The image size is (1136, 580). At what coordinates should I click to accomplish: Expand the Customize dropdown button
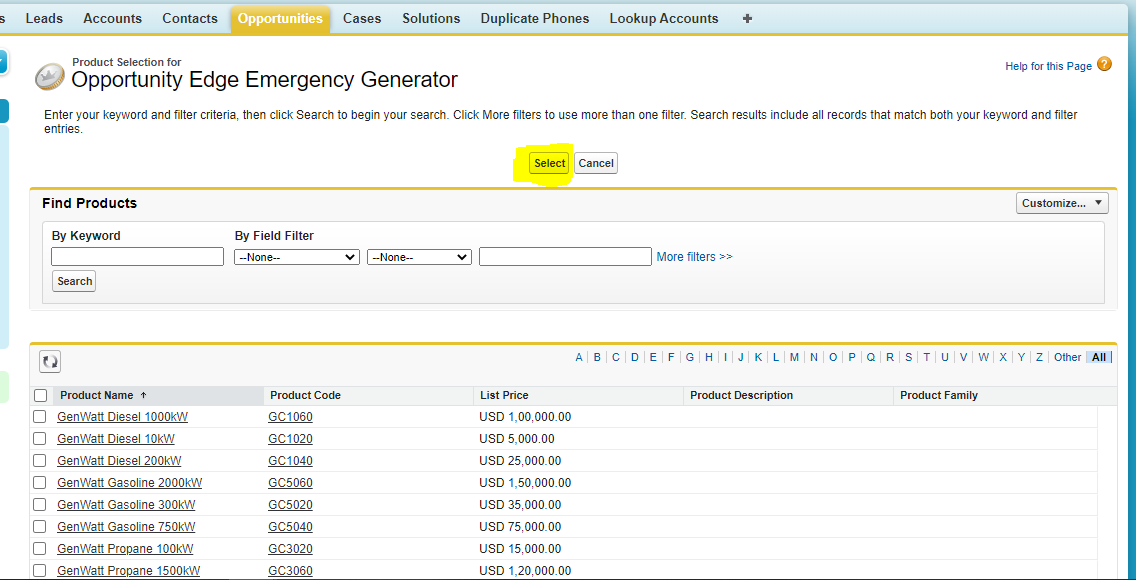(x=1062, y=203)
